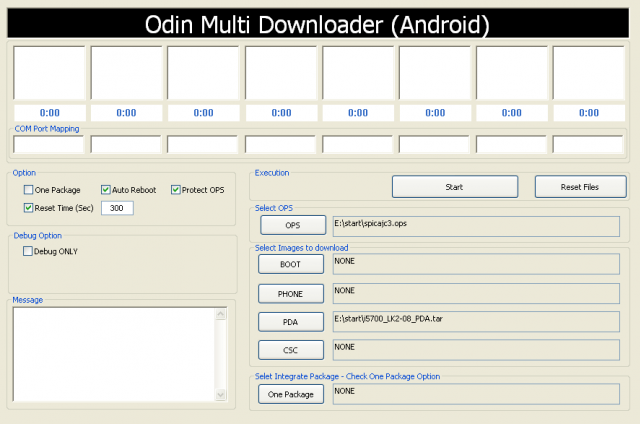Browse for an OPS file with the OPS button
The width and height of the screenshot is (640, 424).
tap(293, 225)
